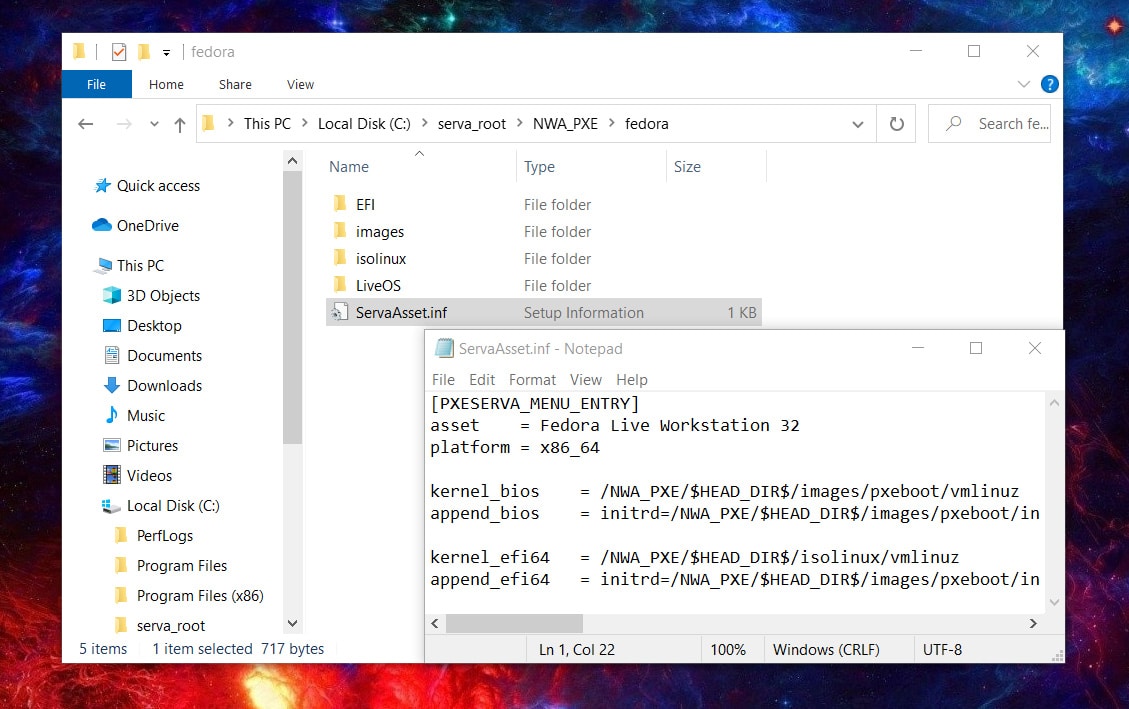Click the New folder icon in quick access toolbar

click(x=144, y=52)
